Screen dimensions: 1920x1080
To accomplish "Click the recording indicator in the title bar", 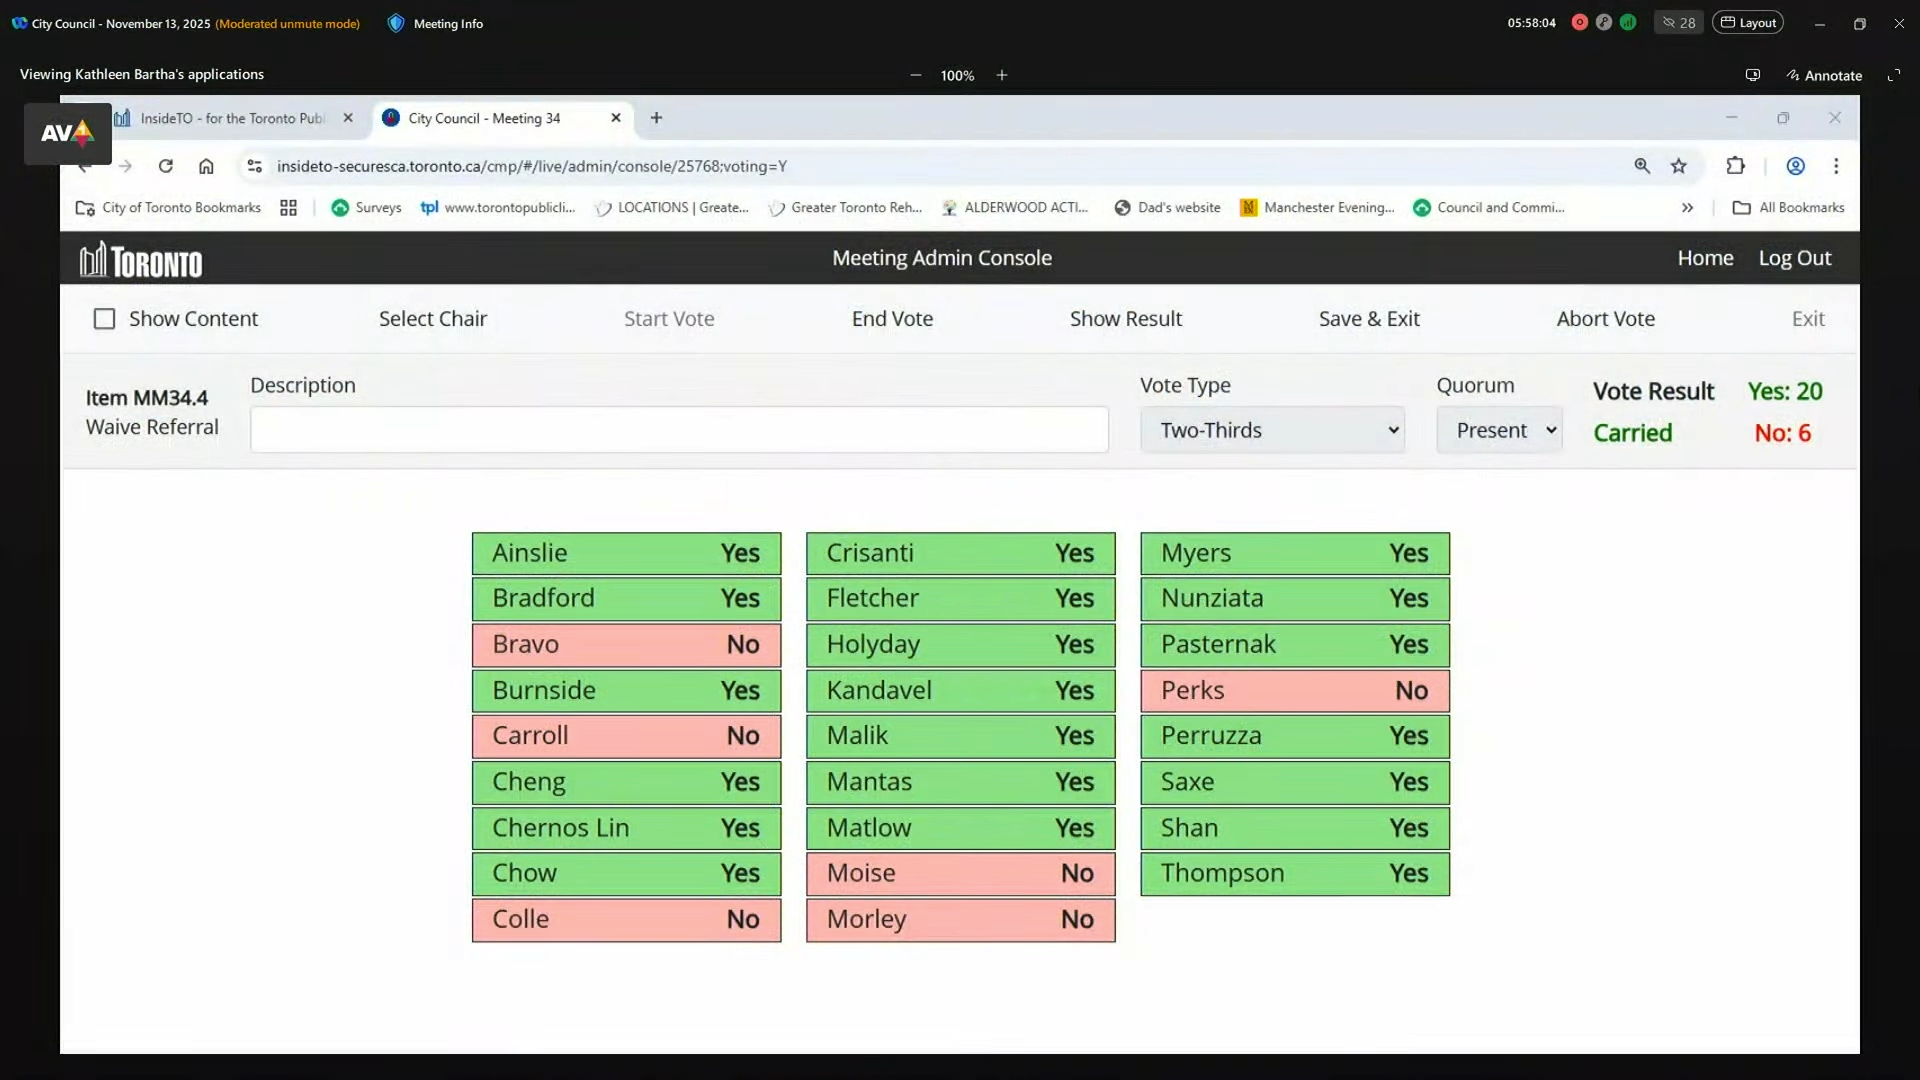I will pyautogui.click(x=1579, y=22).
